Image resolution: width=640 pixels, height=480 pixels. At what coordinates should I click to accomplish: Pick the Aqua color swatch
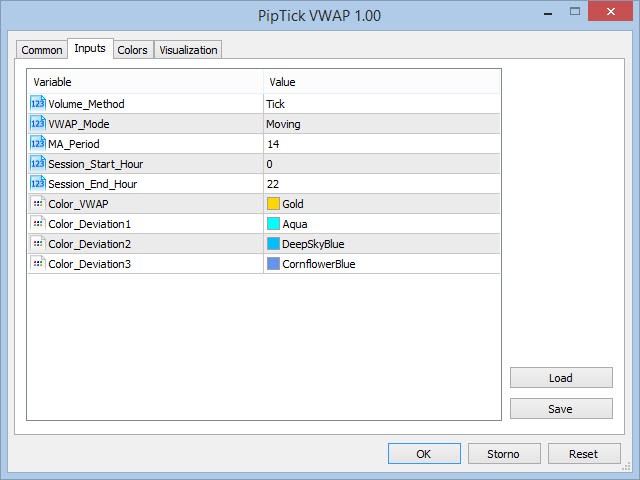(273, 224)
